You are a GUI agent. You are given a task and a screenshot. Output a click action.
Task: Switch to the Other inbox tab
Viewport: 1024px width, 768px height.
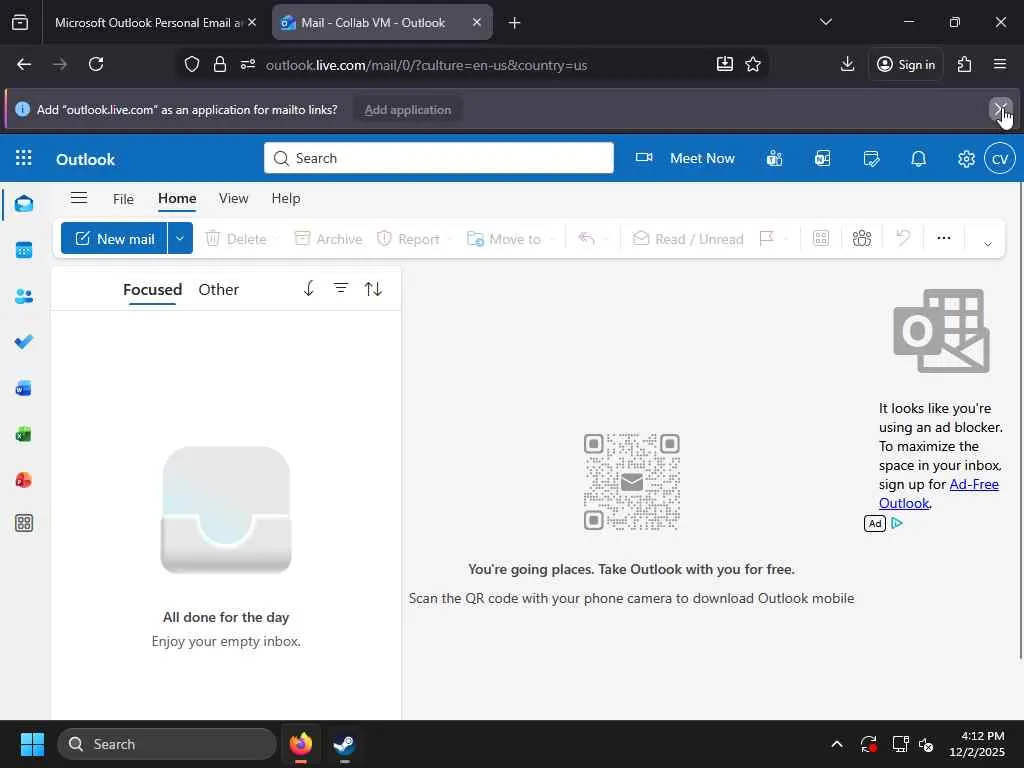tap(218, 289)
